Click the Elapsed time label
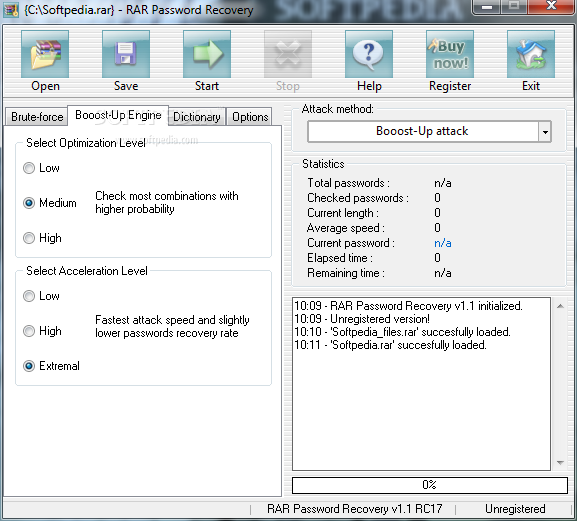Image resolution: width=577 pixels, height=521 pixels. [340, 258]
